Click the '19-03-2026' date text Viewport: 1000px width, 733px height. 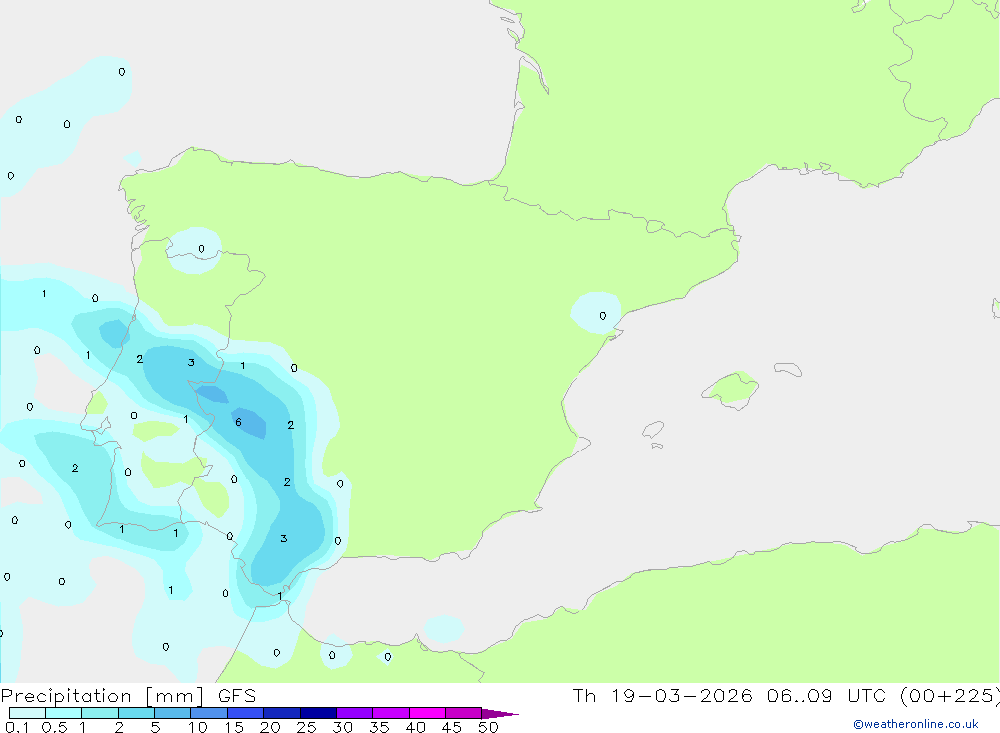point(682,695)
